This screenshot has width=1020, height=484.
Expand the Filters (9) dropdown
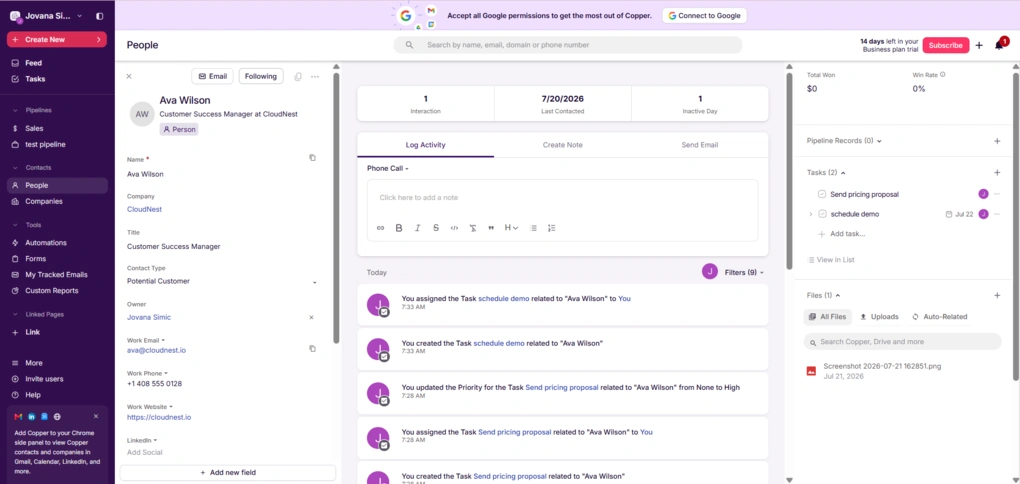point(744,273)
